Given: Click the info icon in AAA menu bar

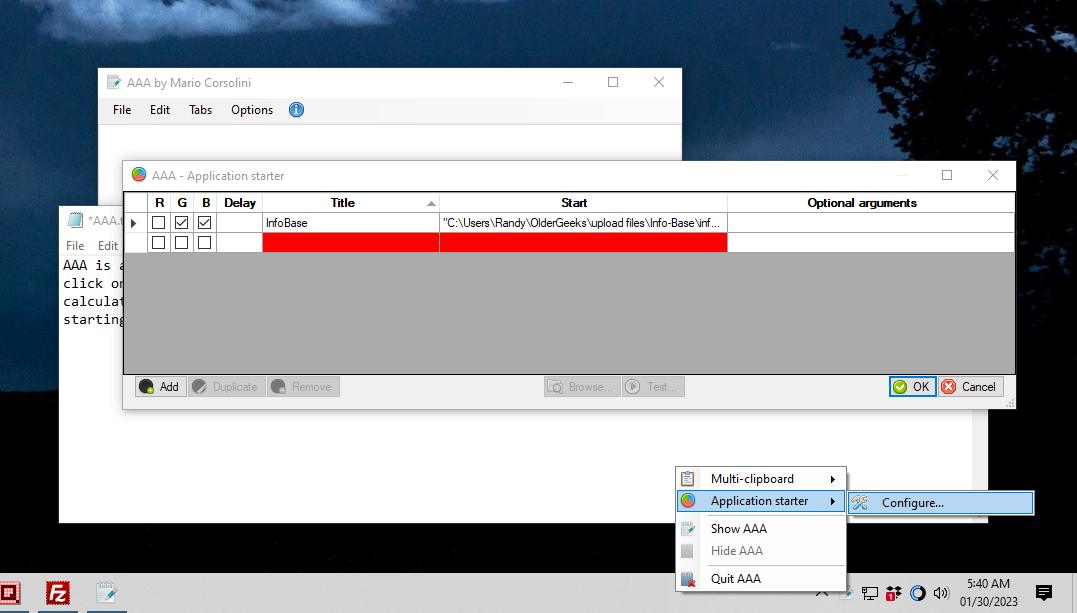Looking at the screenshot, I should pyautogui.click(x=296, y=110).
